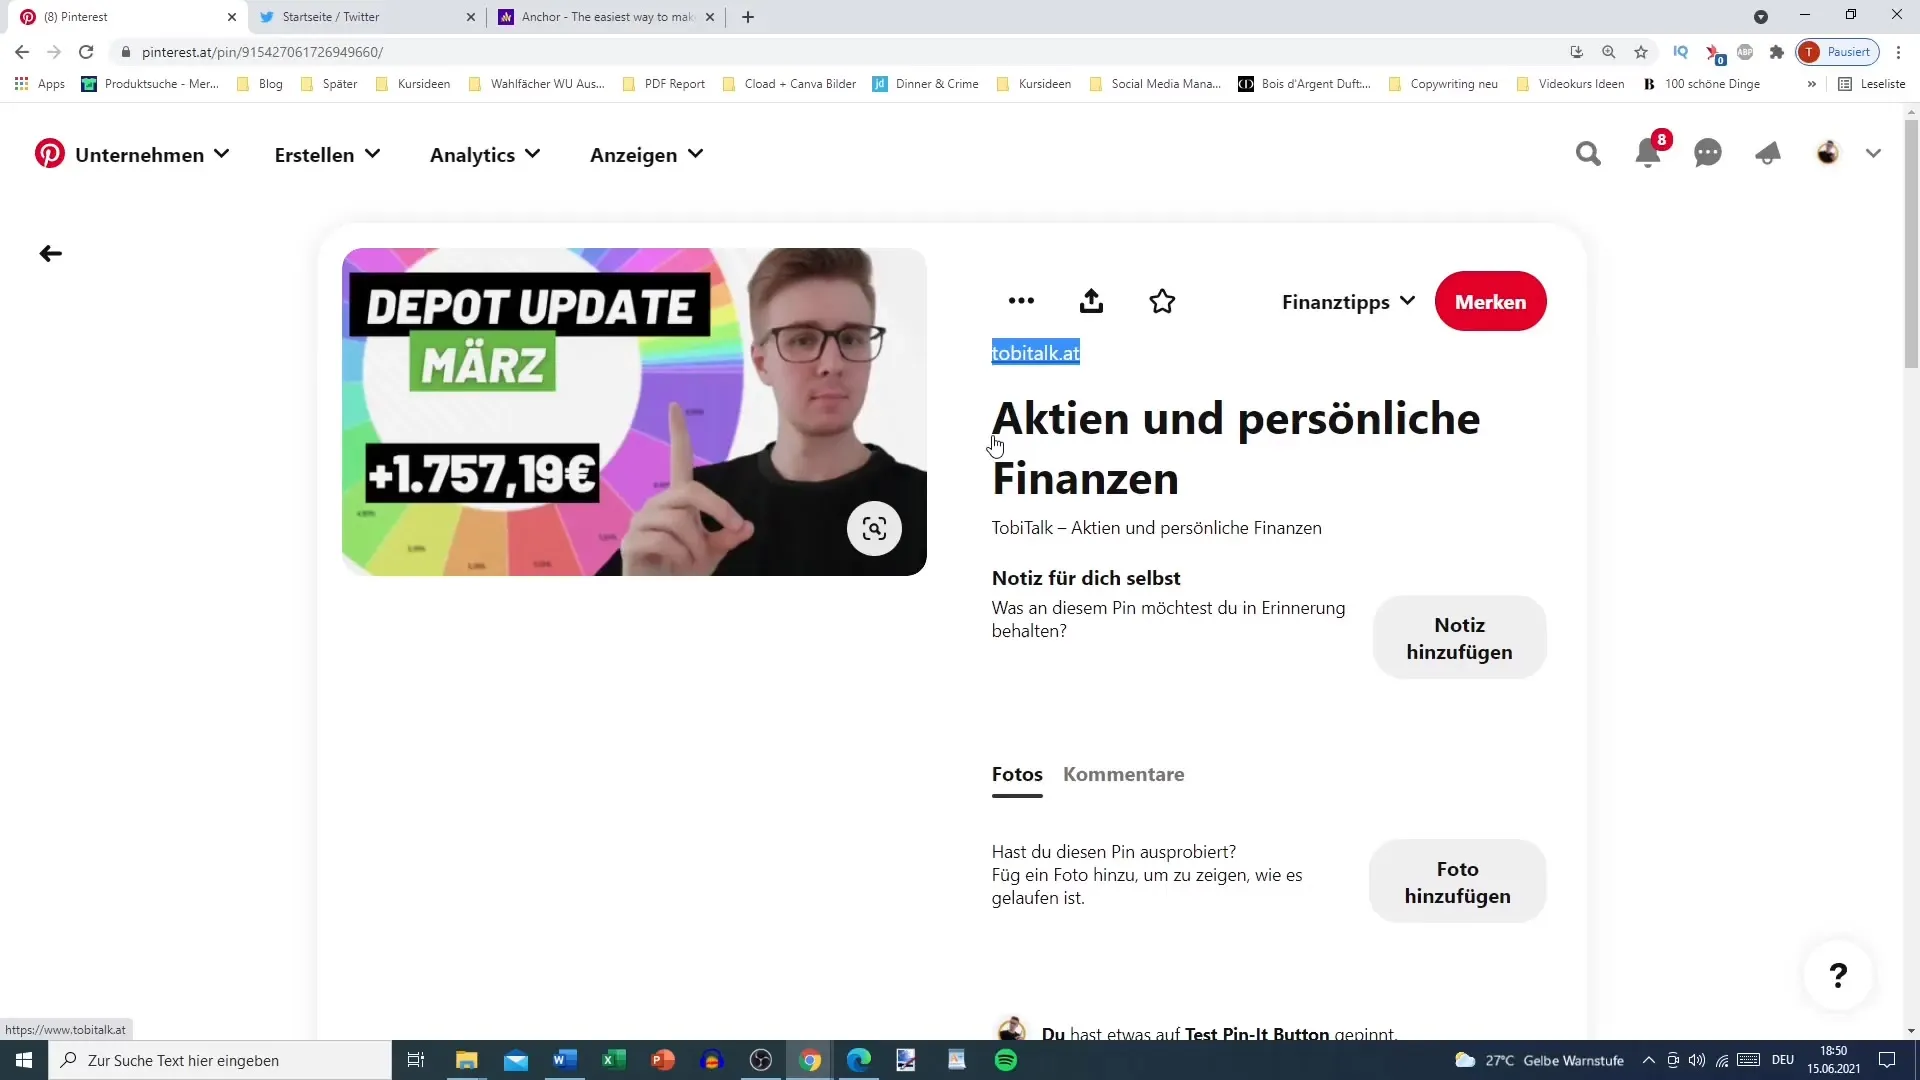Select the Fotos tab

tap(1018, 774)
